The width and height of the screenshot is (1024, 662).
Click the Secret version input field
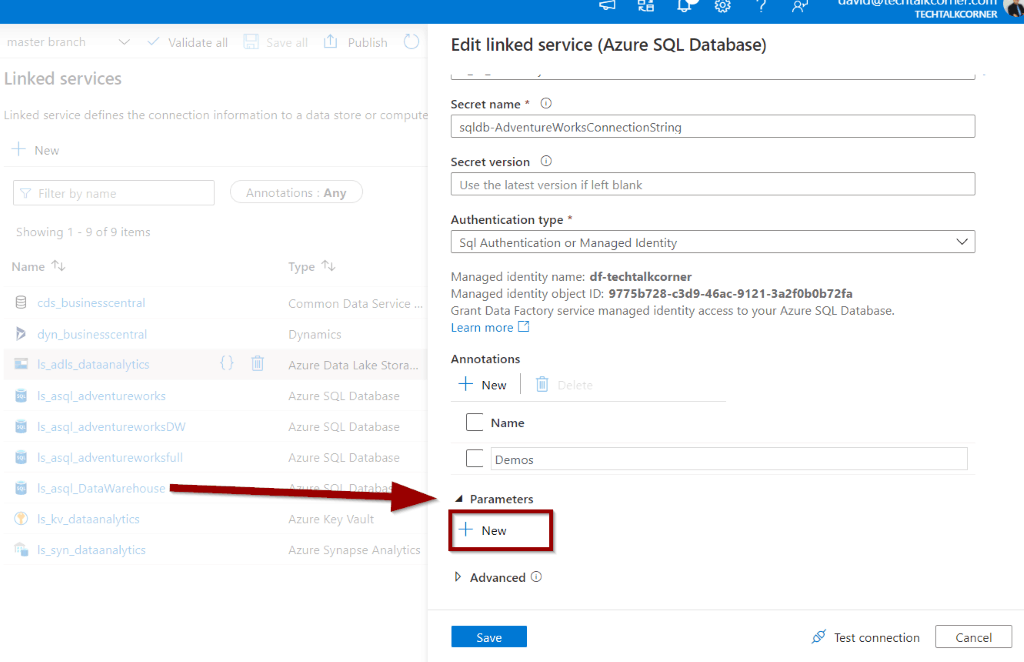click(x=712, y=184)
